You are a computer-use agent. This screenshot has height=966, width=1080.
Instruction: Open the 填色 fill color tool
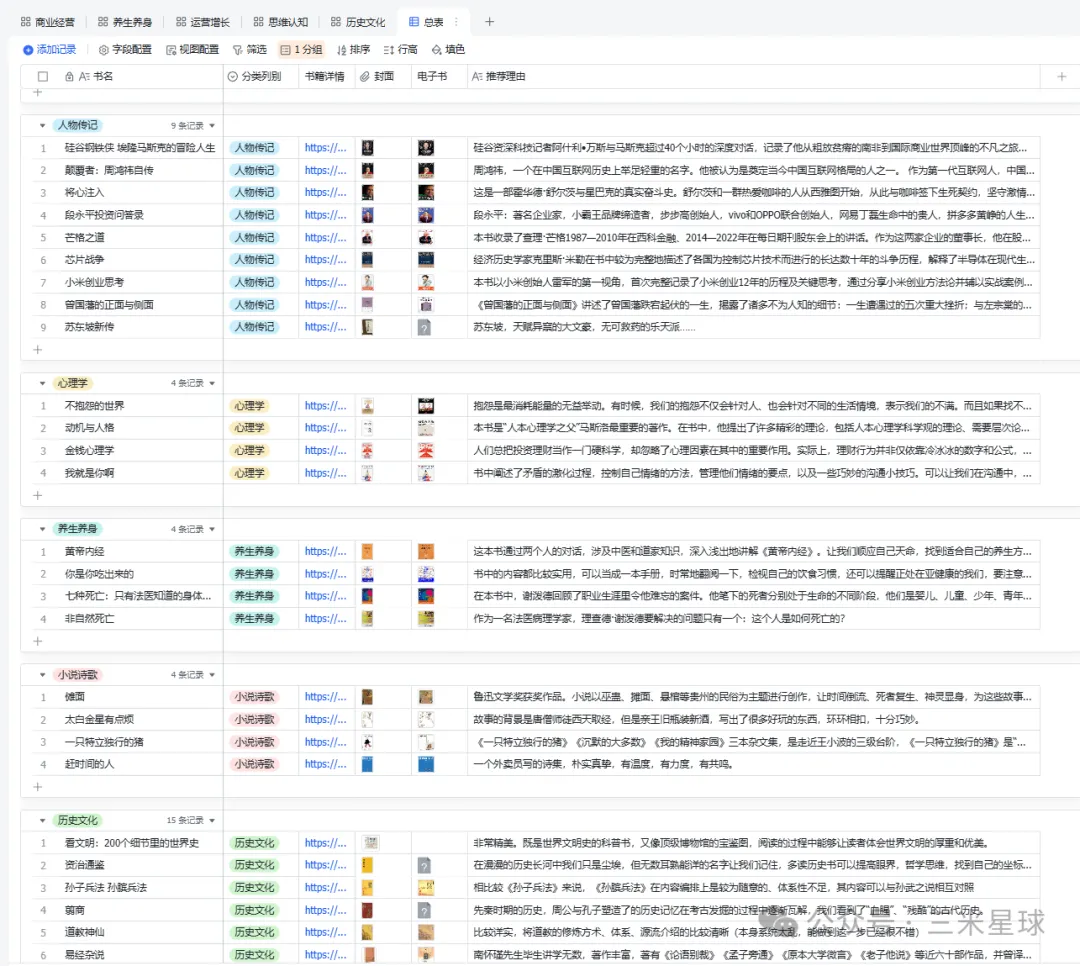pos(448,49)
